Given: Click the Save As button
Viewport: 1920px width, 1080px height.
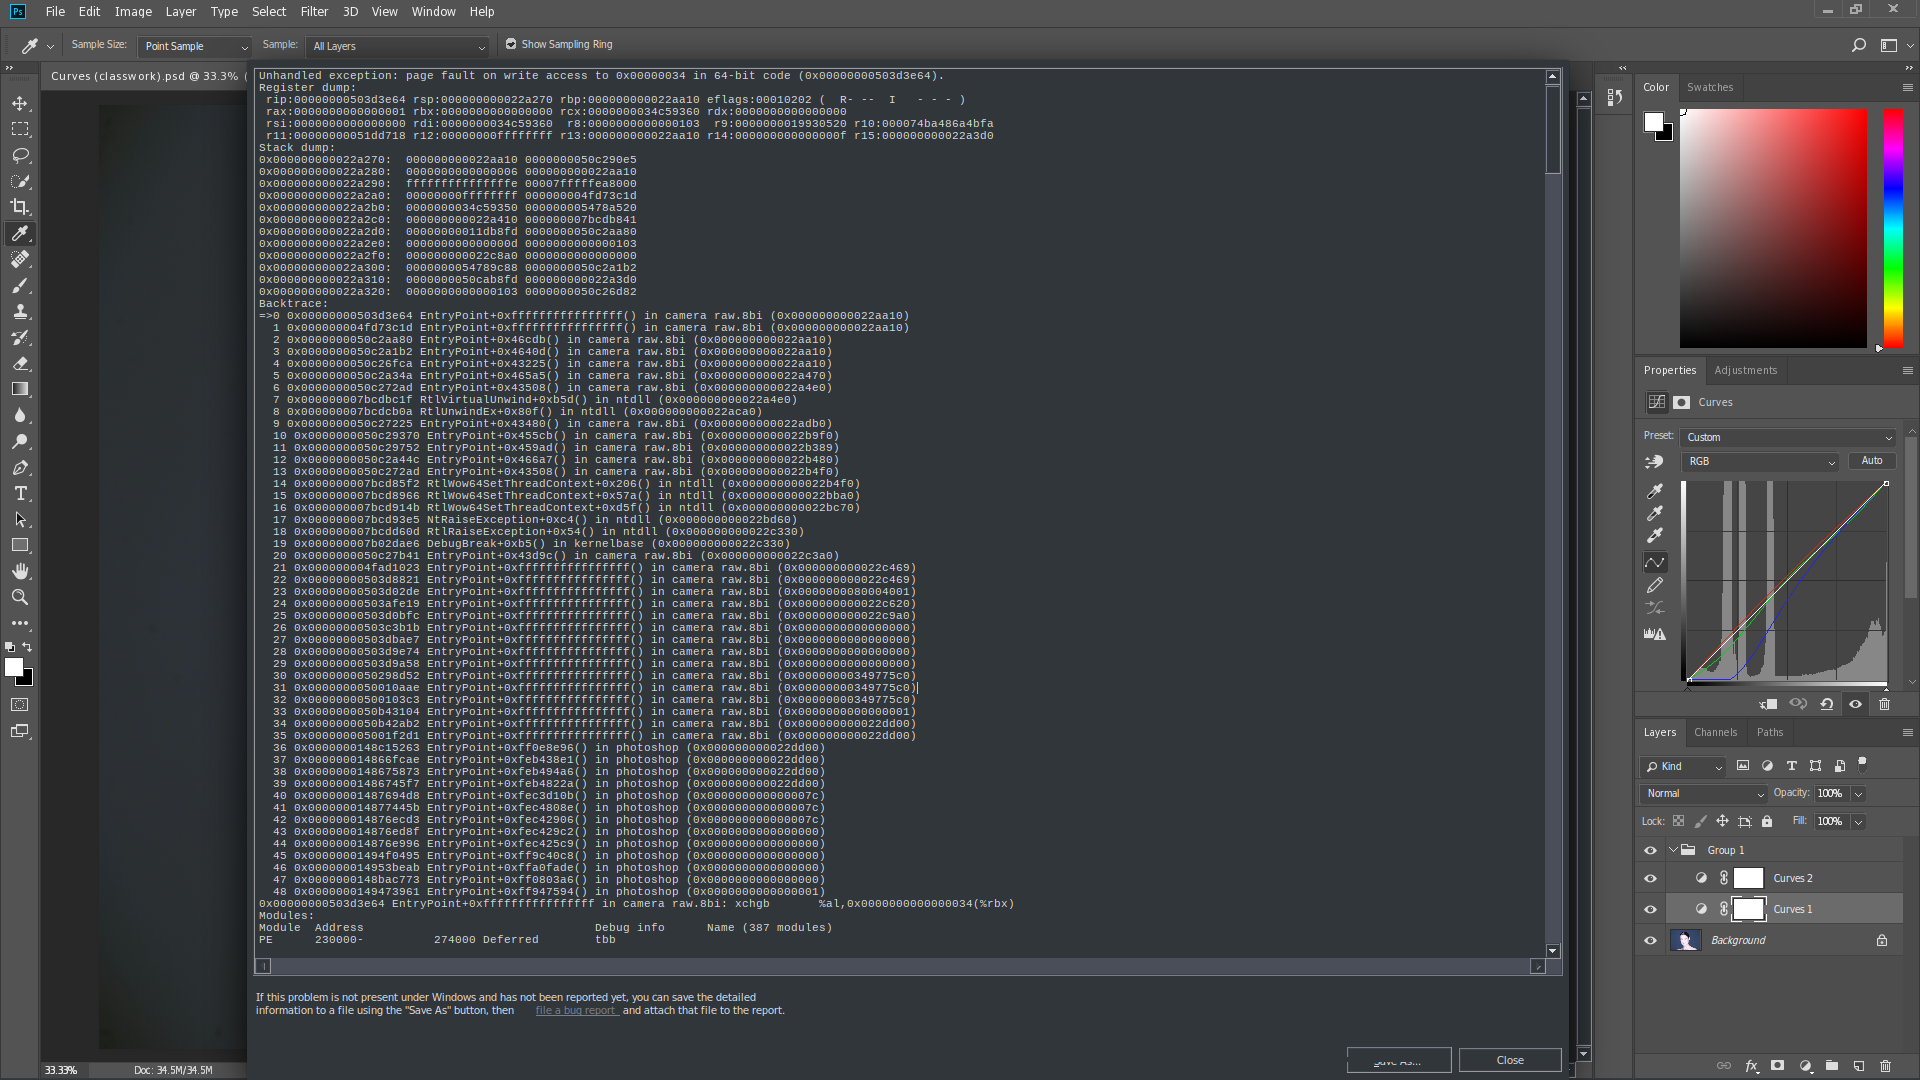Looking at the screenshot, I should (1398, 1060).
